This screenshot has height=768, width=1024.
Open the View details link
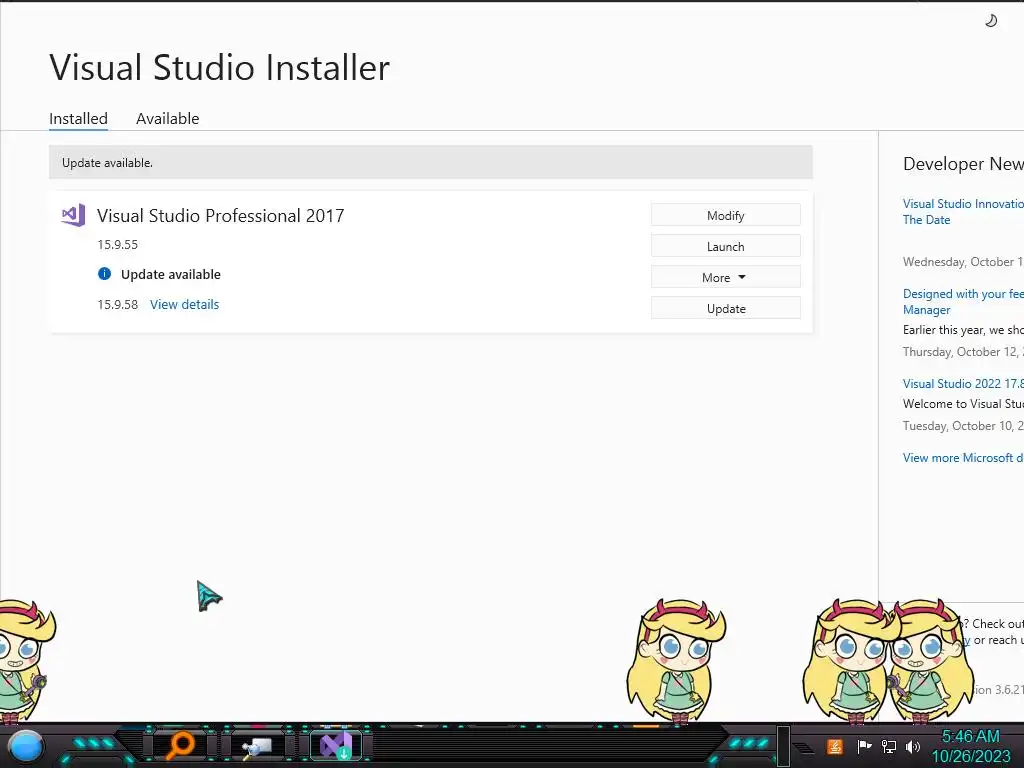click(x=185, y=304)
